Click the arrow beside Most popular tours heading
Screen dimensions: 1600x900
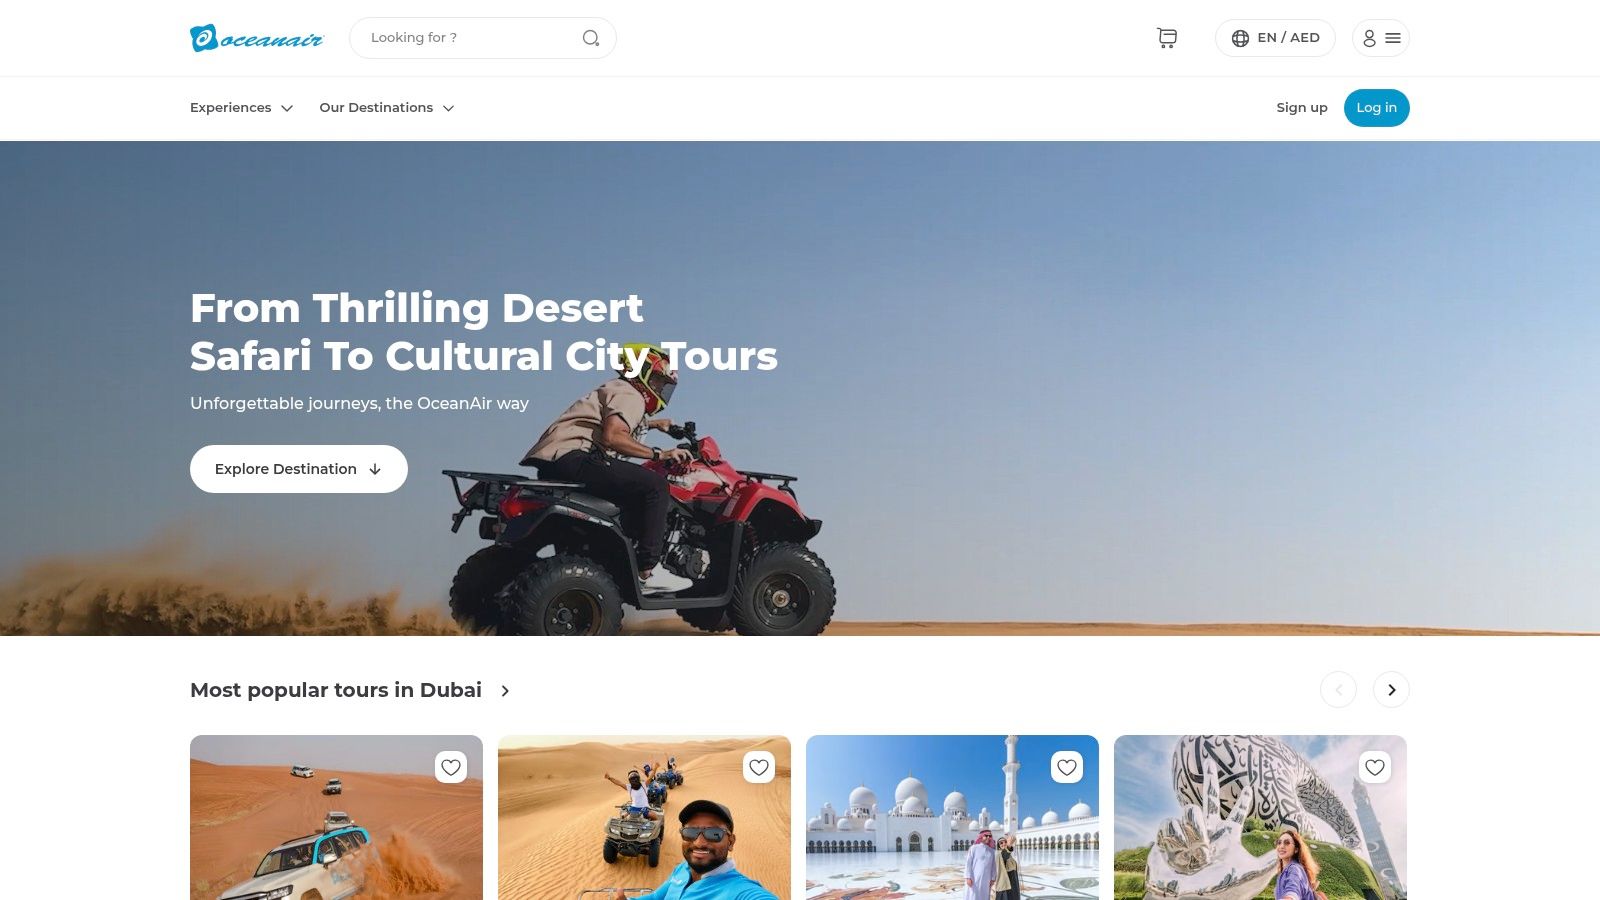(505, 691)
